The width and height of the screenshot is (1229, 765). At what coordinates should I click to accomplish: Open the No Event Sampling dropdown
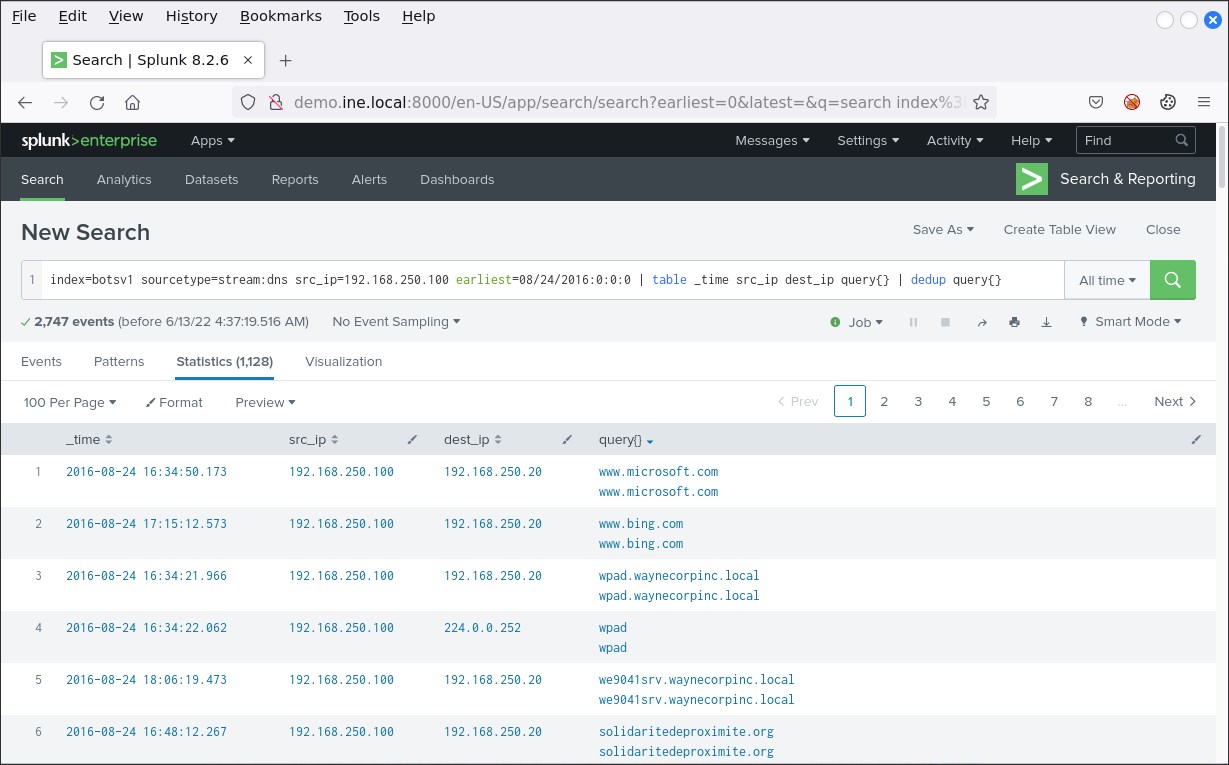(396, 322)
